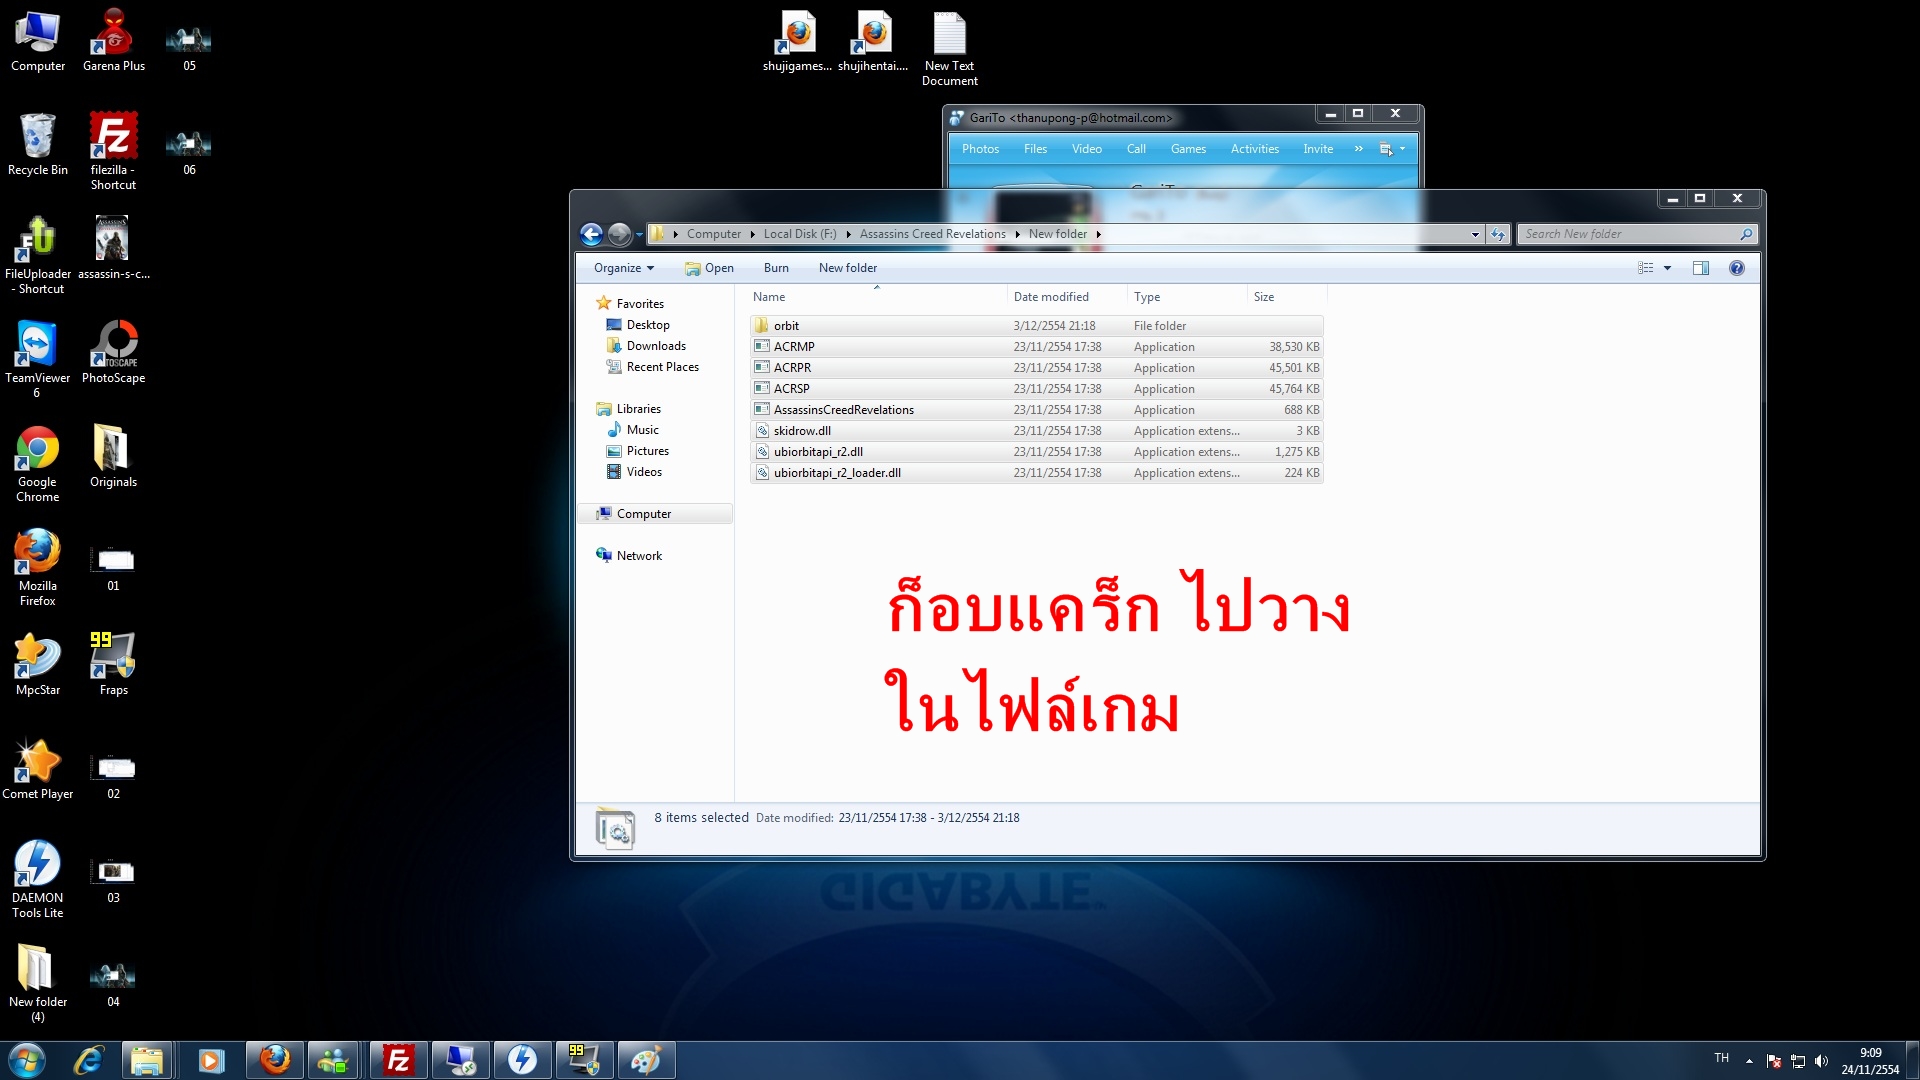Switch to Photos tab in messenger
The image size is (1920, 1080).
click(980, 149)
